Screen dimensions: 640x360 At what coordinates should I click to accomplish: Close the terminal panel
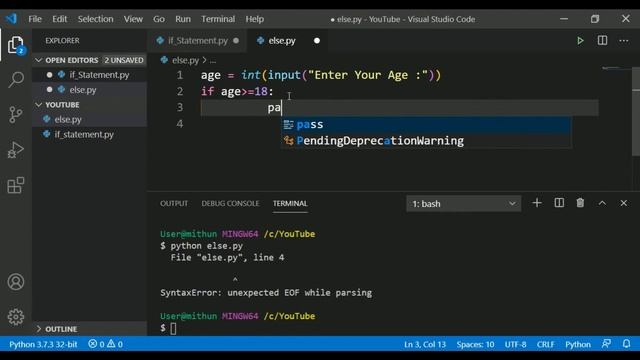624,203
